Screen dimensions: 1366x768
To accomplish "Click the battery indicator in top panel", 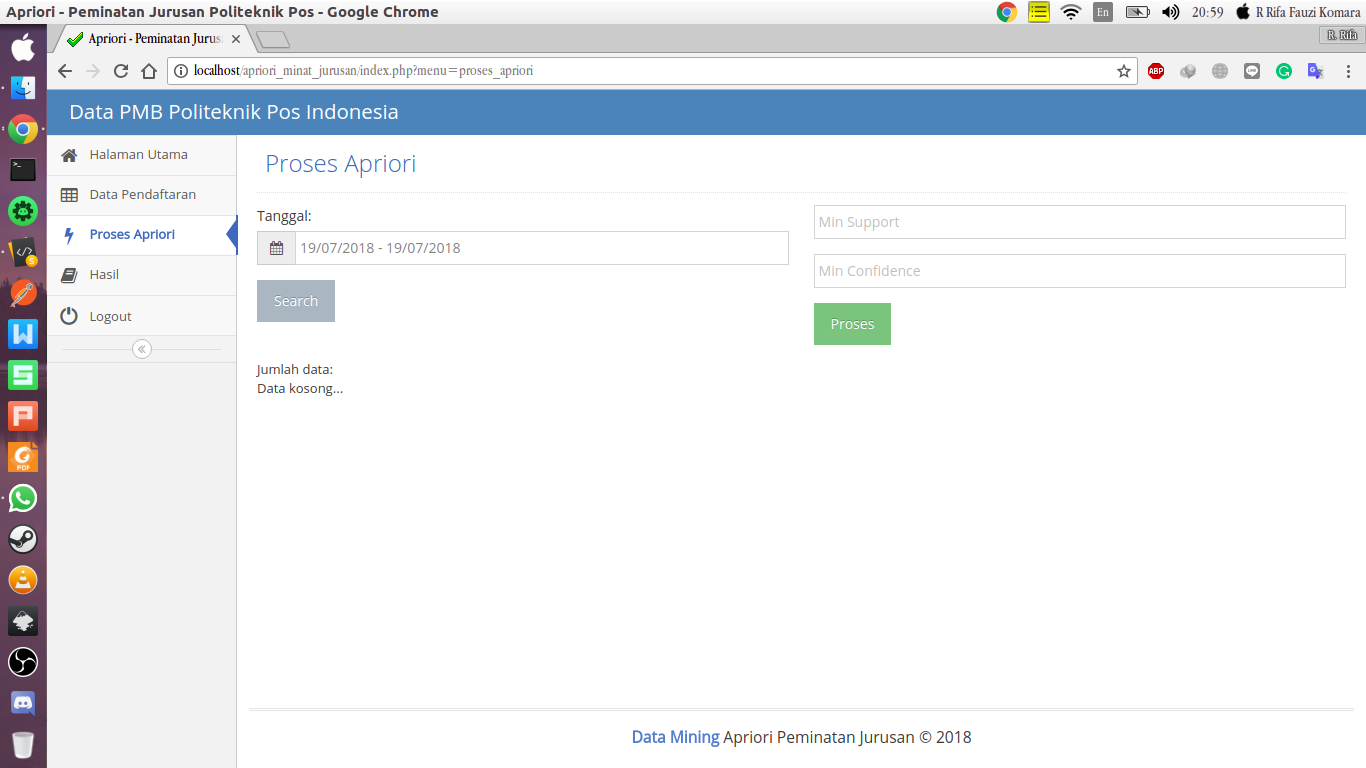I will [1137, 12].
